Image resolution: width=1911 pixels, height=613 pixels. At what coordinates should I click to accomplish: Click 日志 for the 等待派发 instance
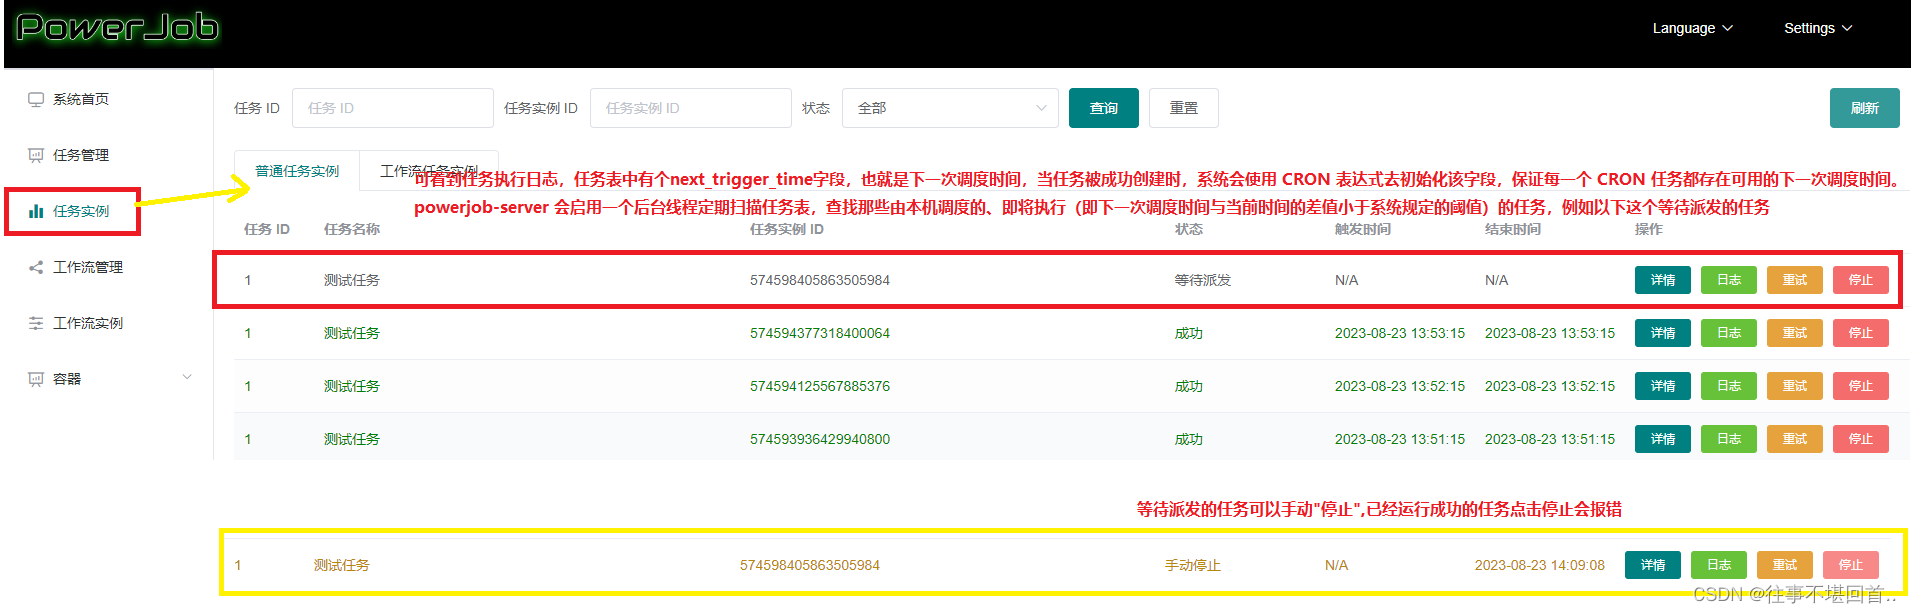click(x=1729, y=280)
